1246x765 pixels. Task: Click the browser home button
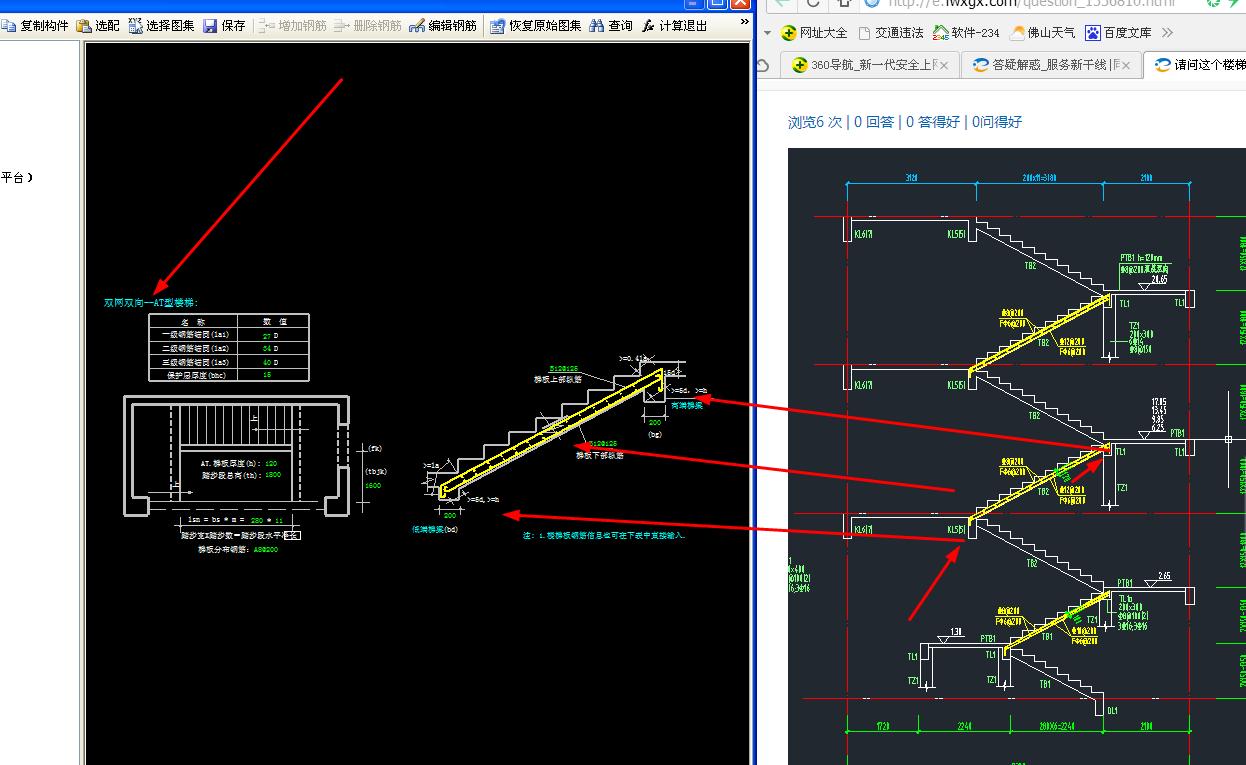point(843,3)
